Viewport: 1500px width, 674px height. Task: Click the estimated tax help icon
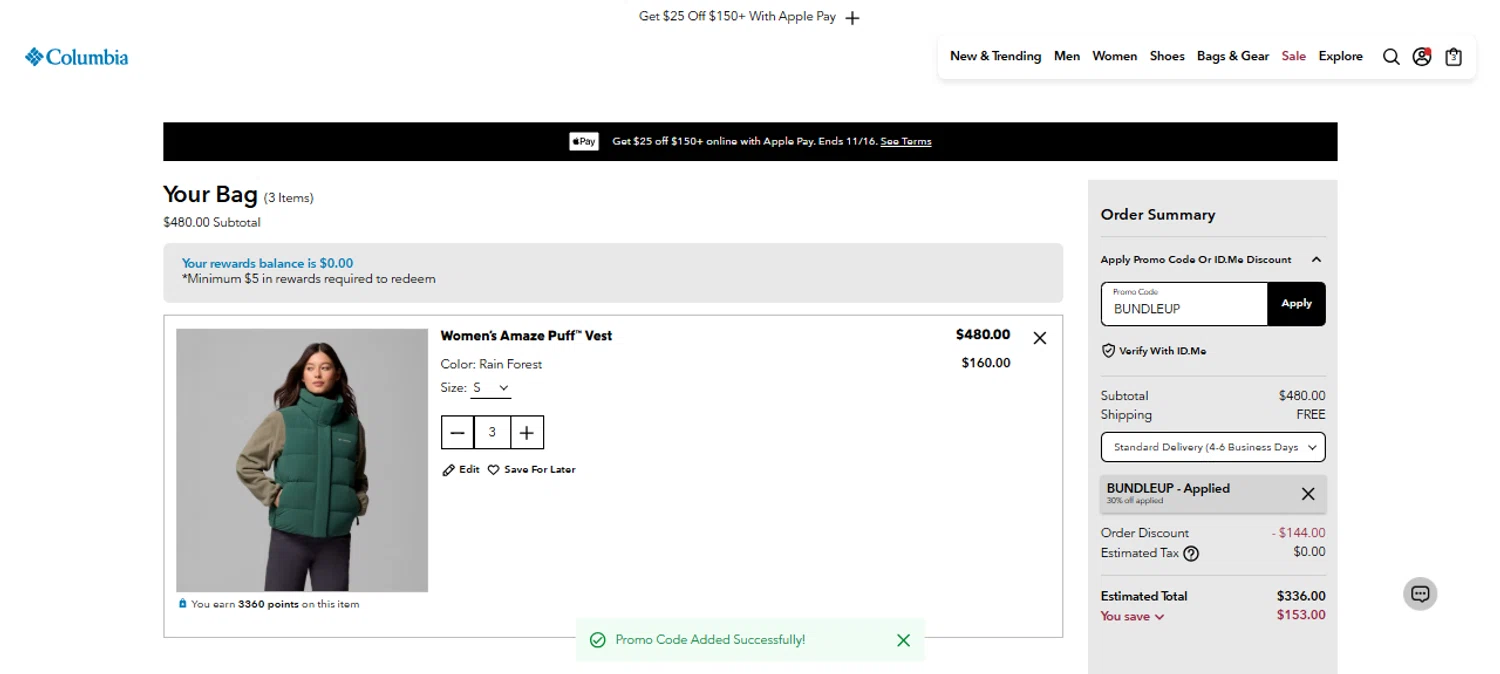pos(1191,553)
